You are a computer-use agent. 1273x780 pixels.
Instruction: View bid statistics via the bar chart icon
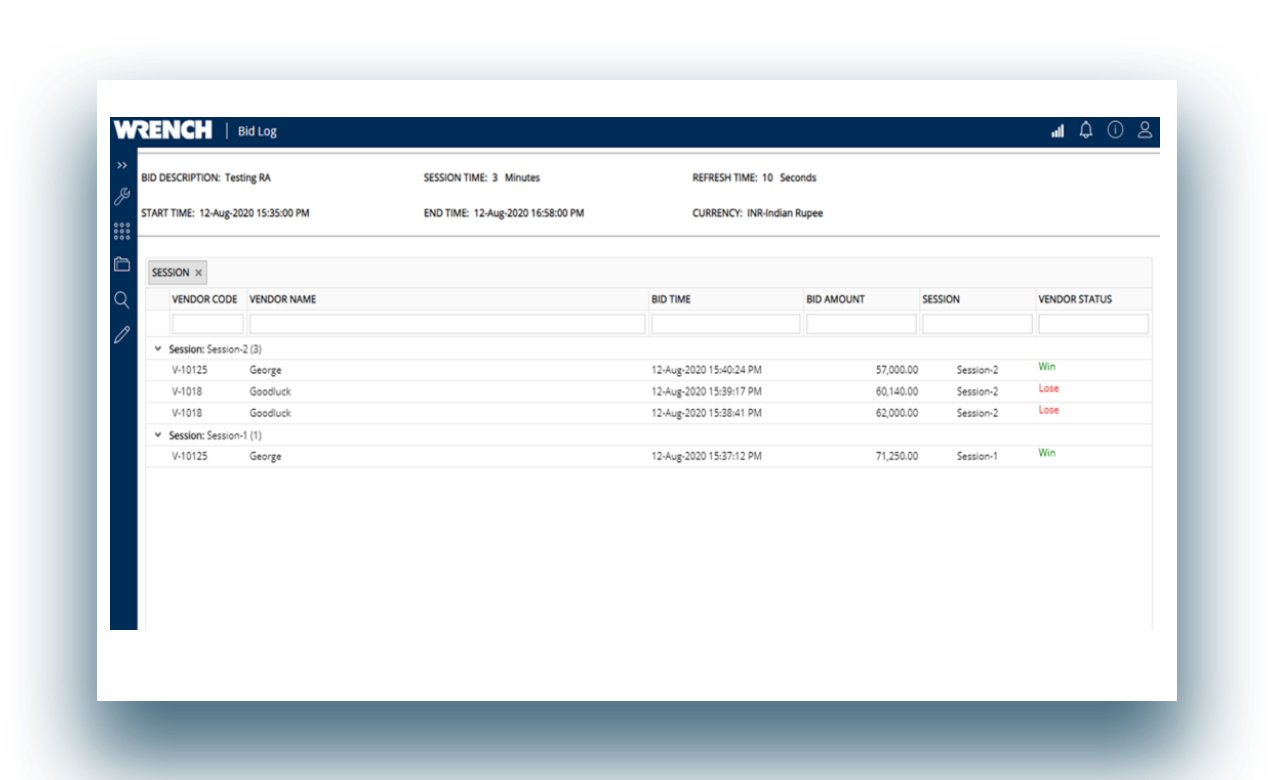1057,130
